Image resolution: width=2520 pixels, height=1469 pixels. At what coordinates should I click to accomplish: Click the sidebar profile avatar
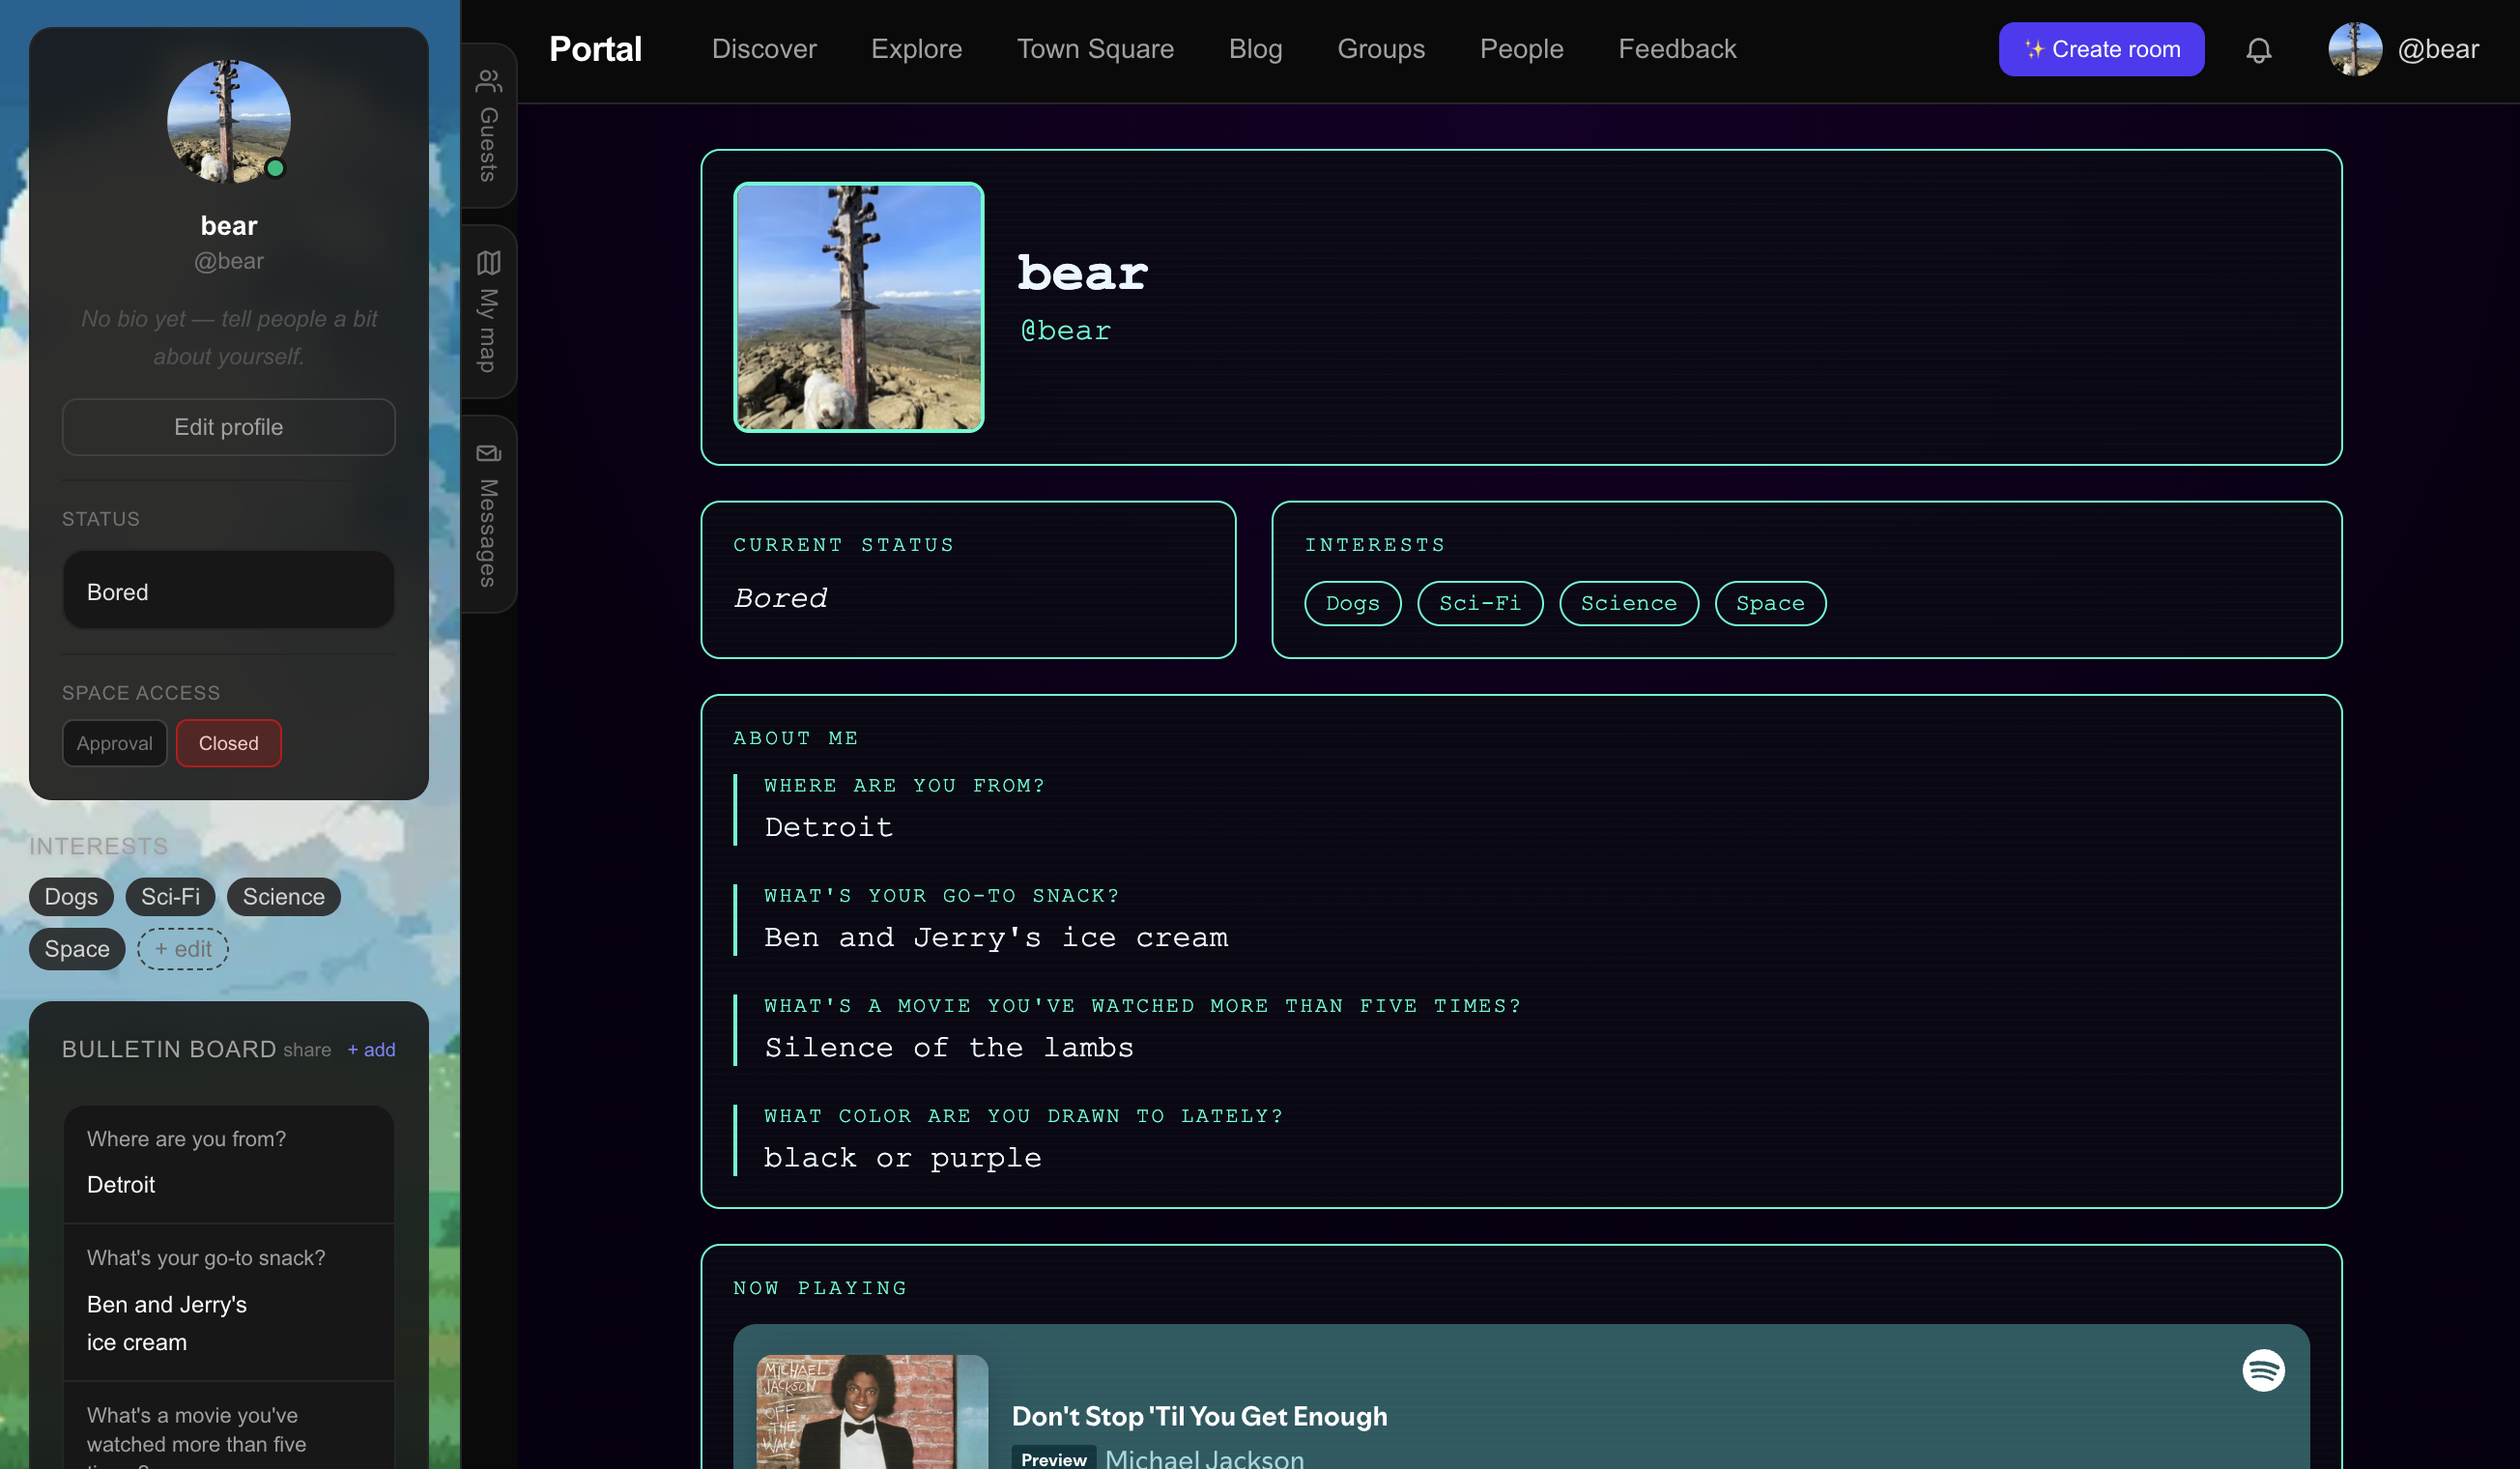[x=228, y=121]
